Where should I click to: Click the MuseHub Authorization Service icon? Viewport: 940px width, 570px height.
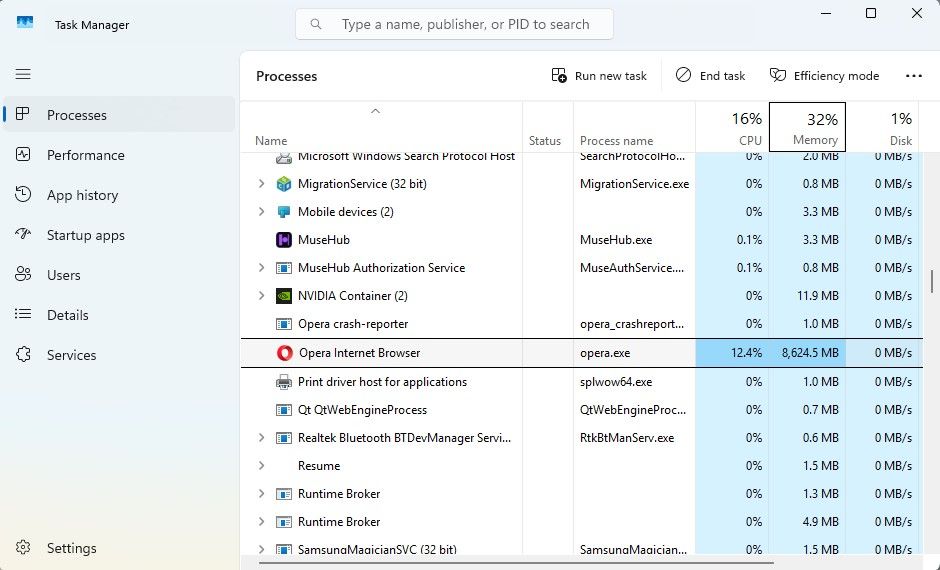click(x=284, y=268)
